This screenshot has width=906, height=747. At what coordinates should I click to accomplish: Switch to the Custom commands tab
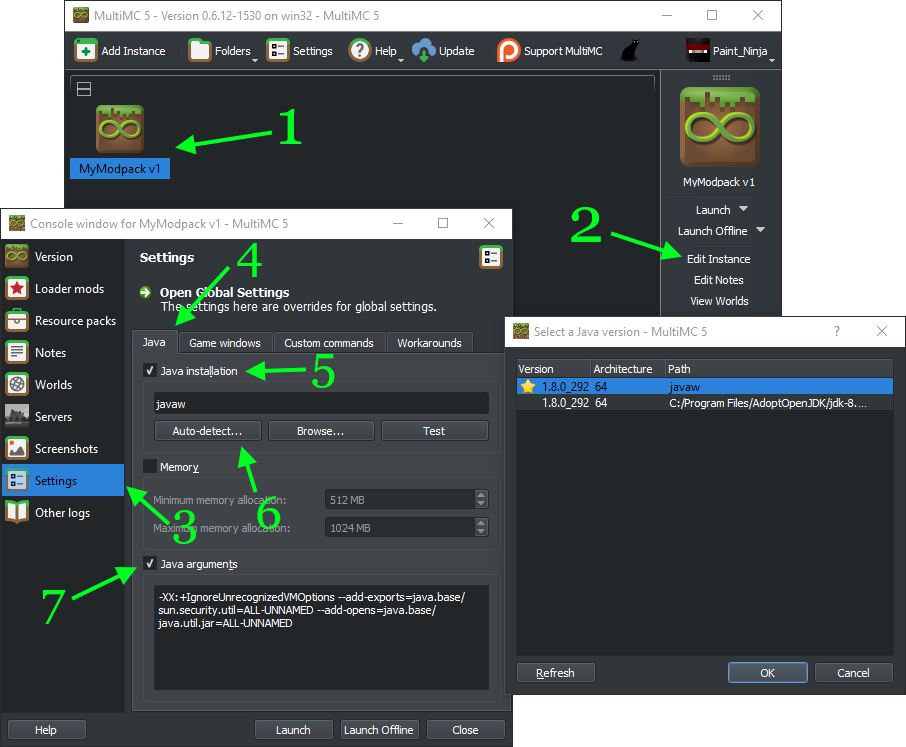[329, 343]
